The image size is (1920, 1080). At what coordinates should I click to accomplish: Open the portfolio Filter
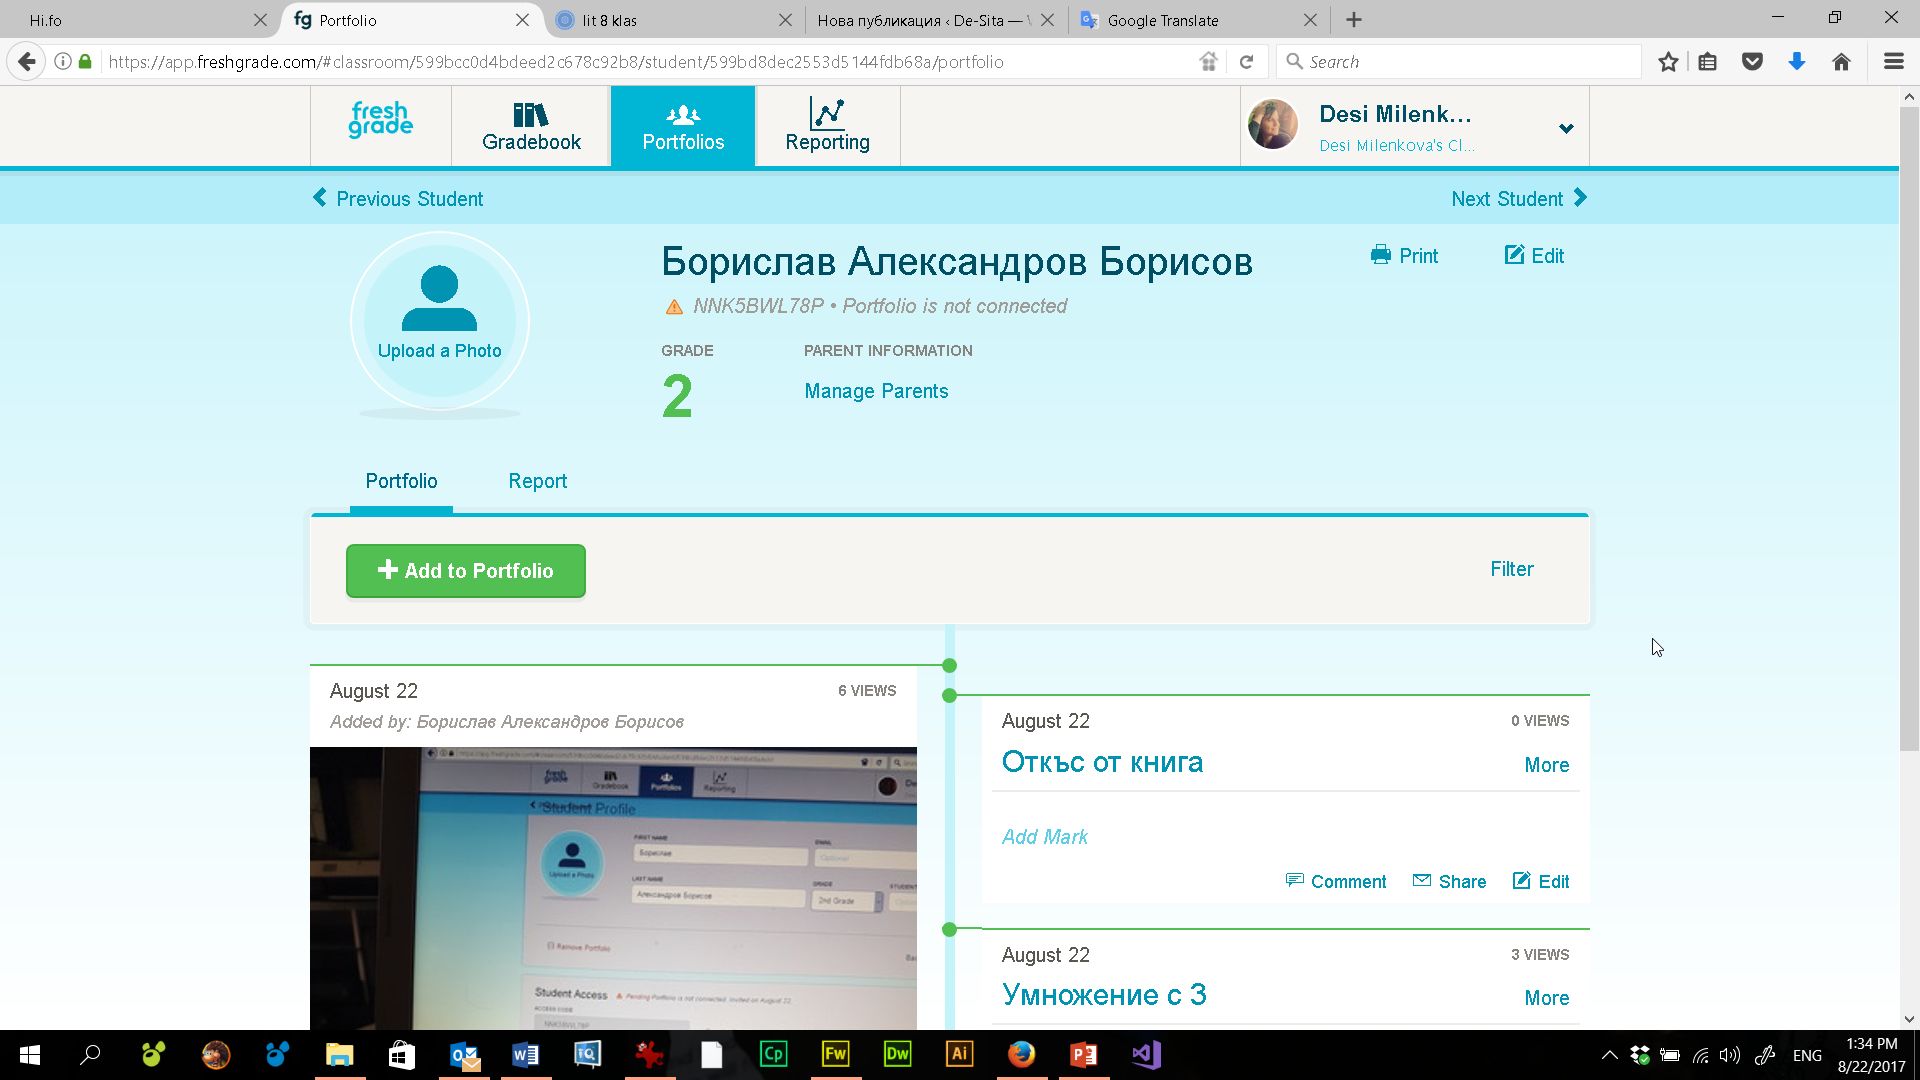pyautogui.click(x=1511, y=569)
